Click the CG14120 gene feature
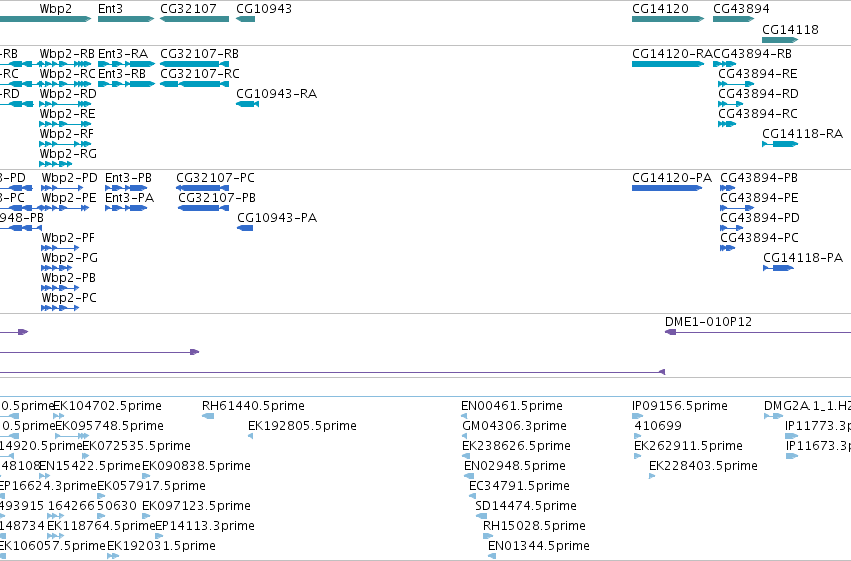 [668, 19]
